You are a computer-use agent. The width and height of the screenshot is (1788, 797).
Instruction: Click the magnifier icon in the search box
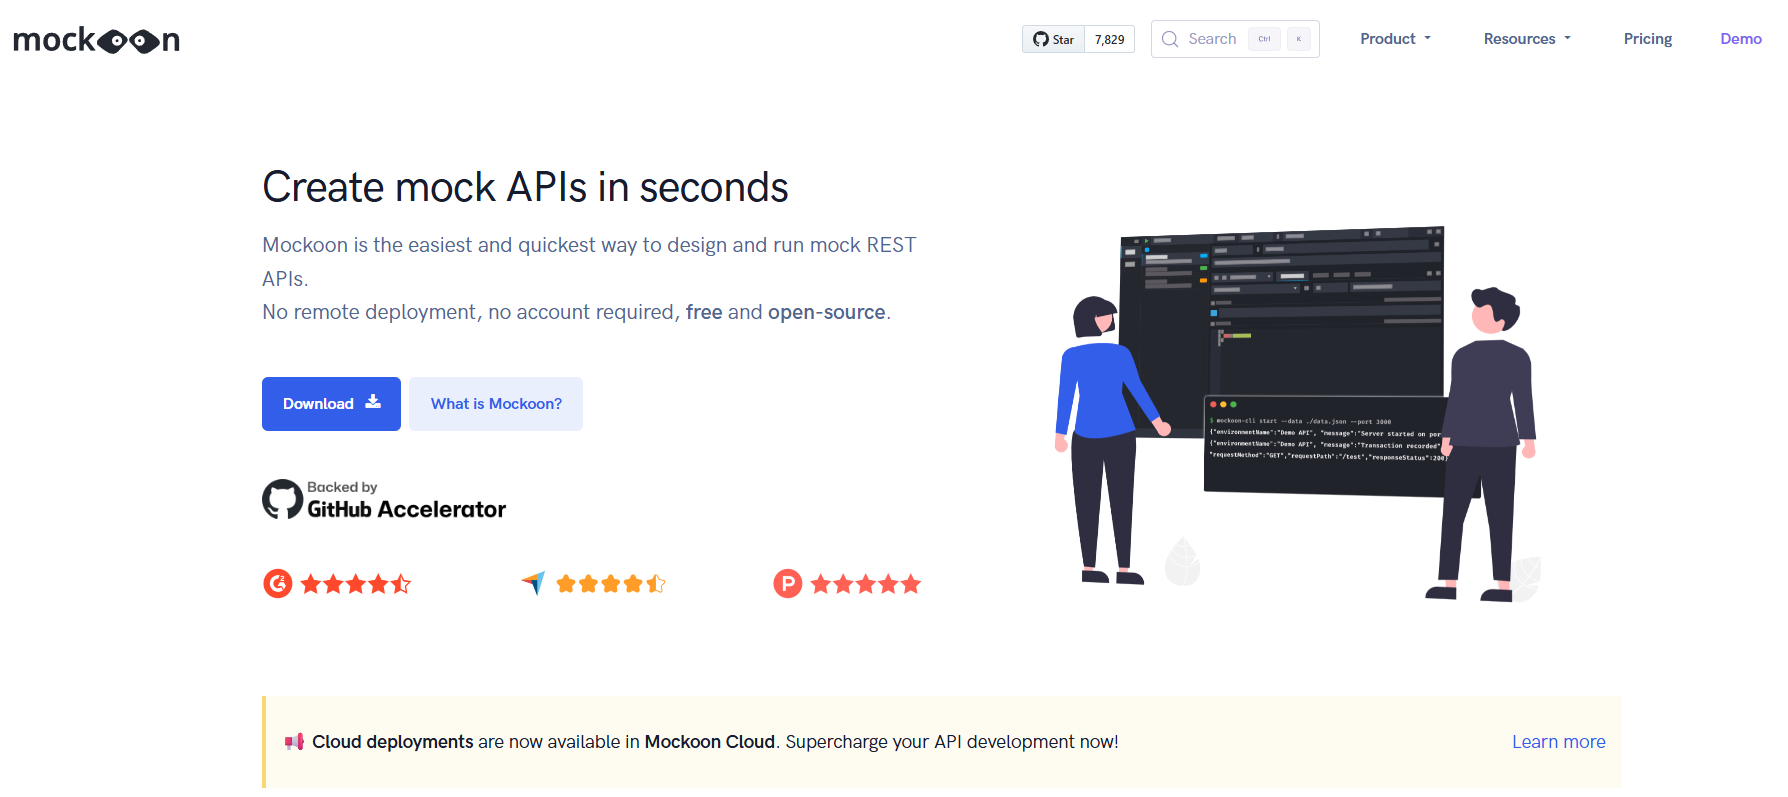pos(1170,39)
